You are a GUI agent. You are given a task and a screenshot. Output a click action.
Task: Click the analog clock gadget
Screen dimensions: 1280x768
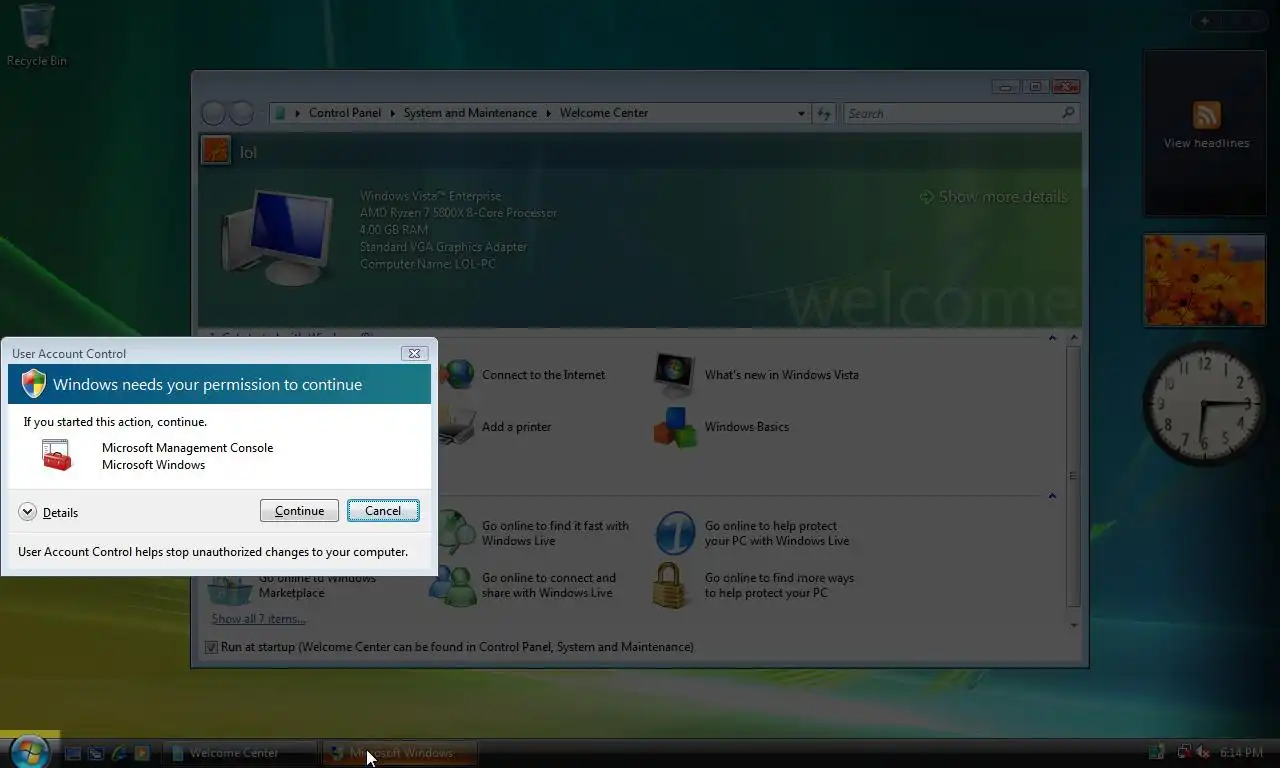[1204, 404]
